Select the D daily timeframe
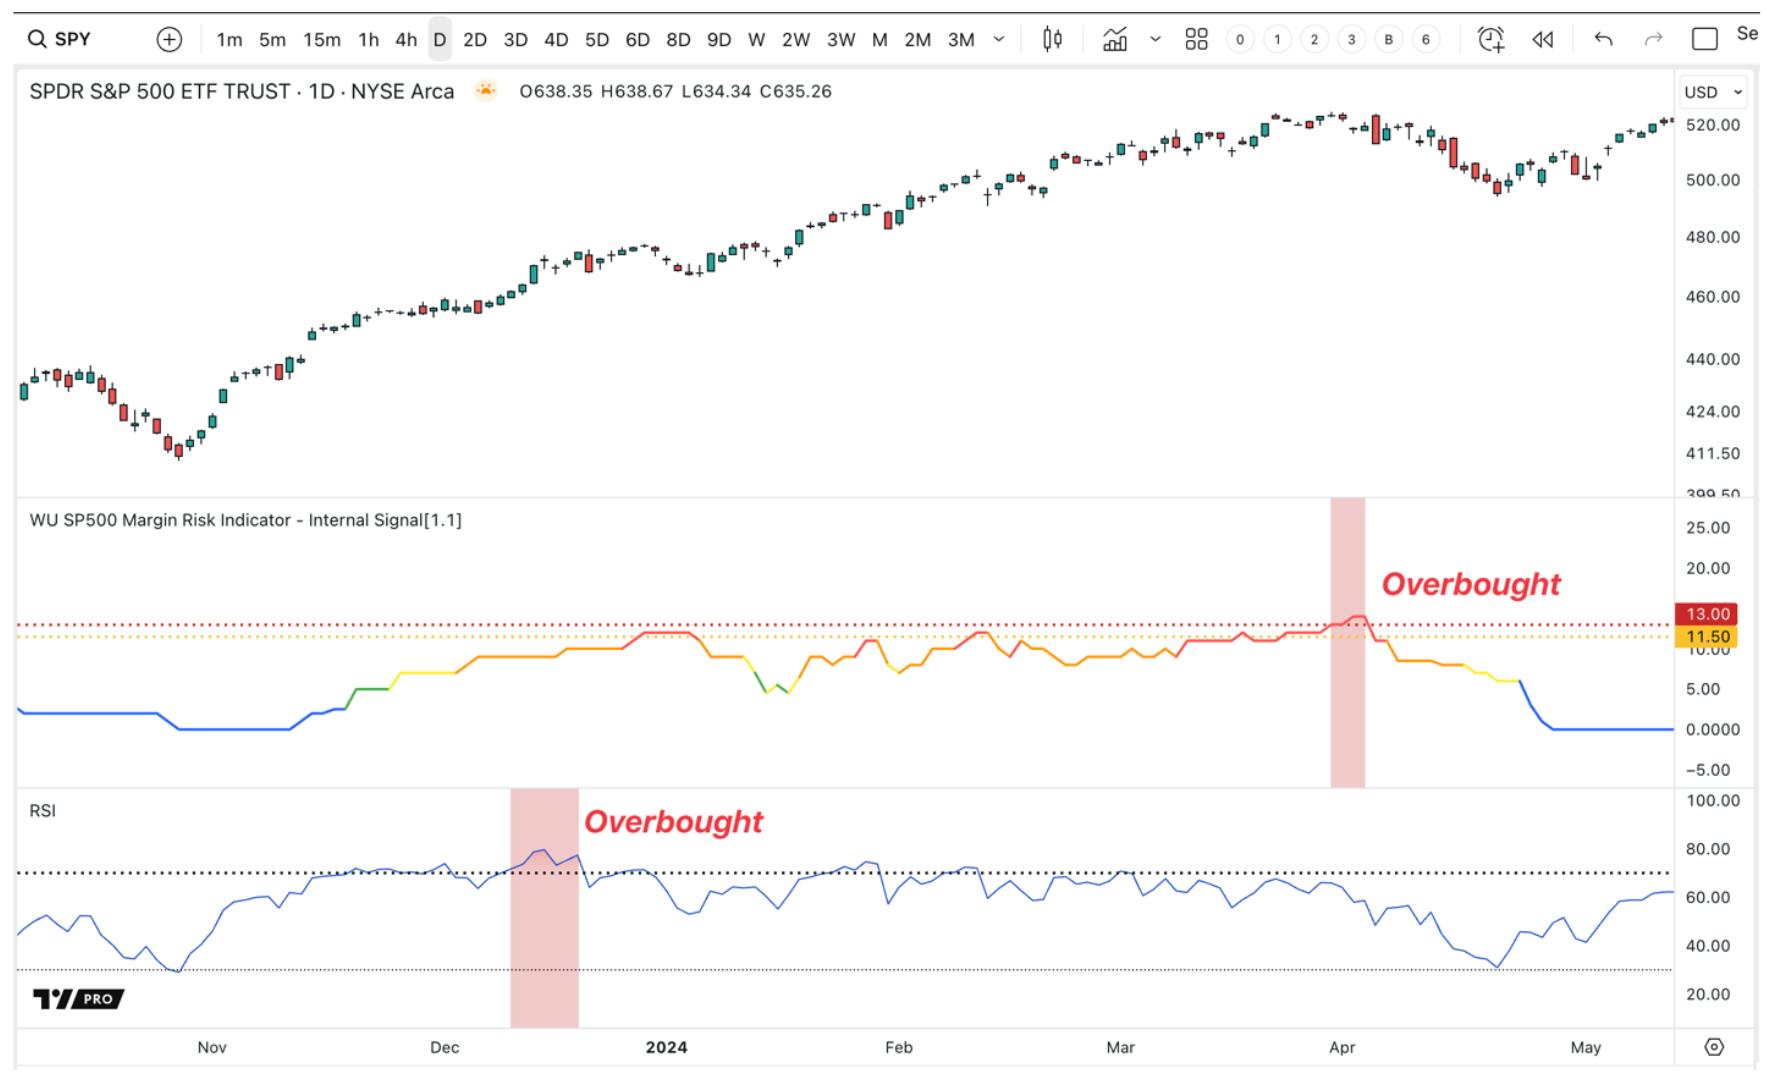1772x1078 pixels. 439,40
